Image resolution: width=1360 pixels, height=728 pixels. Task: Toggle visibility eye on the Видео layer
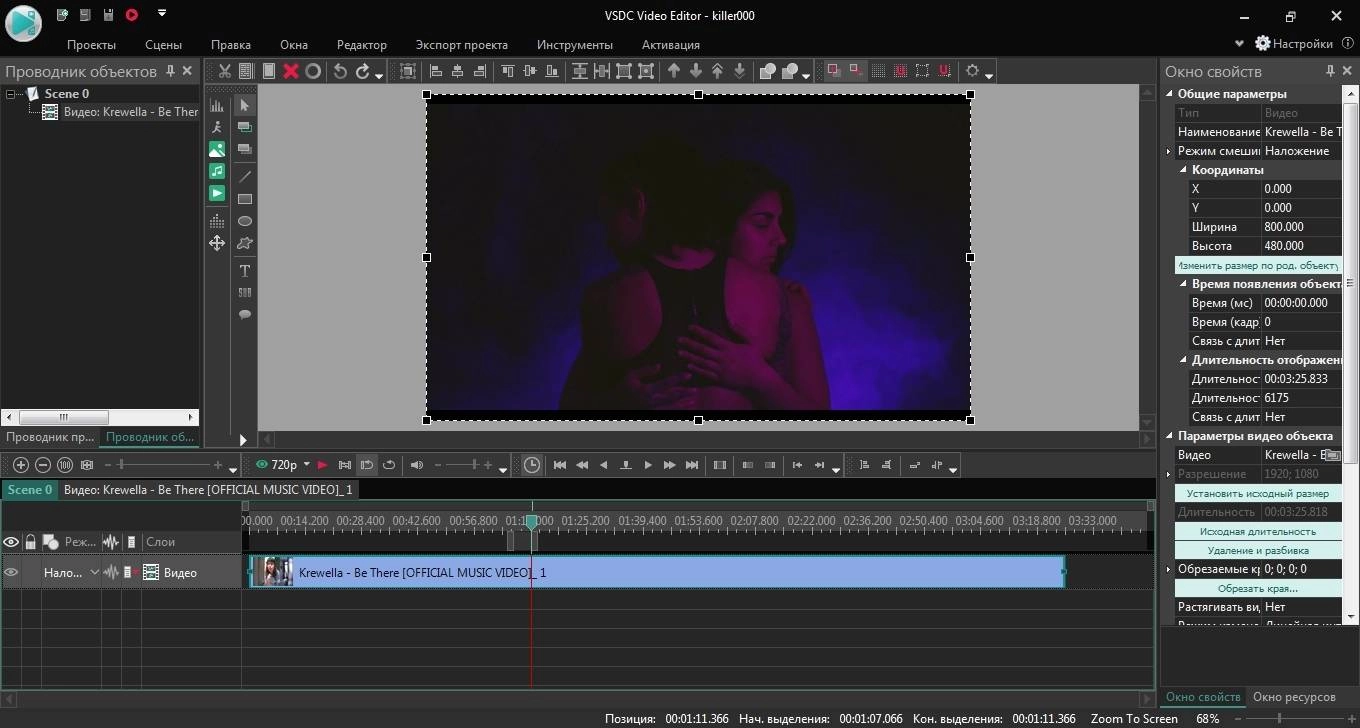point(11,573)
